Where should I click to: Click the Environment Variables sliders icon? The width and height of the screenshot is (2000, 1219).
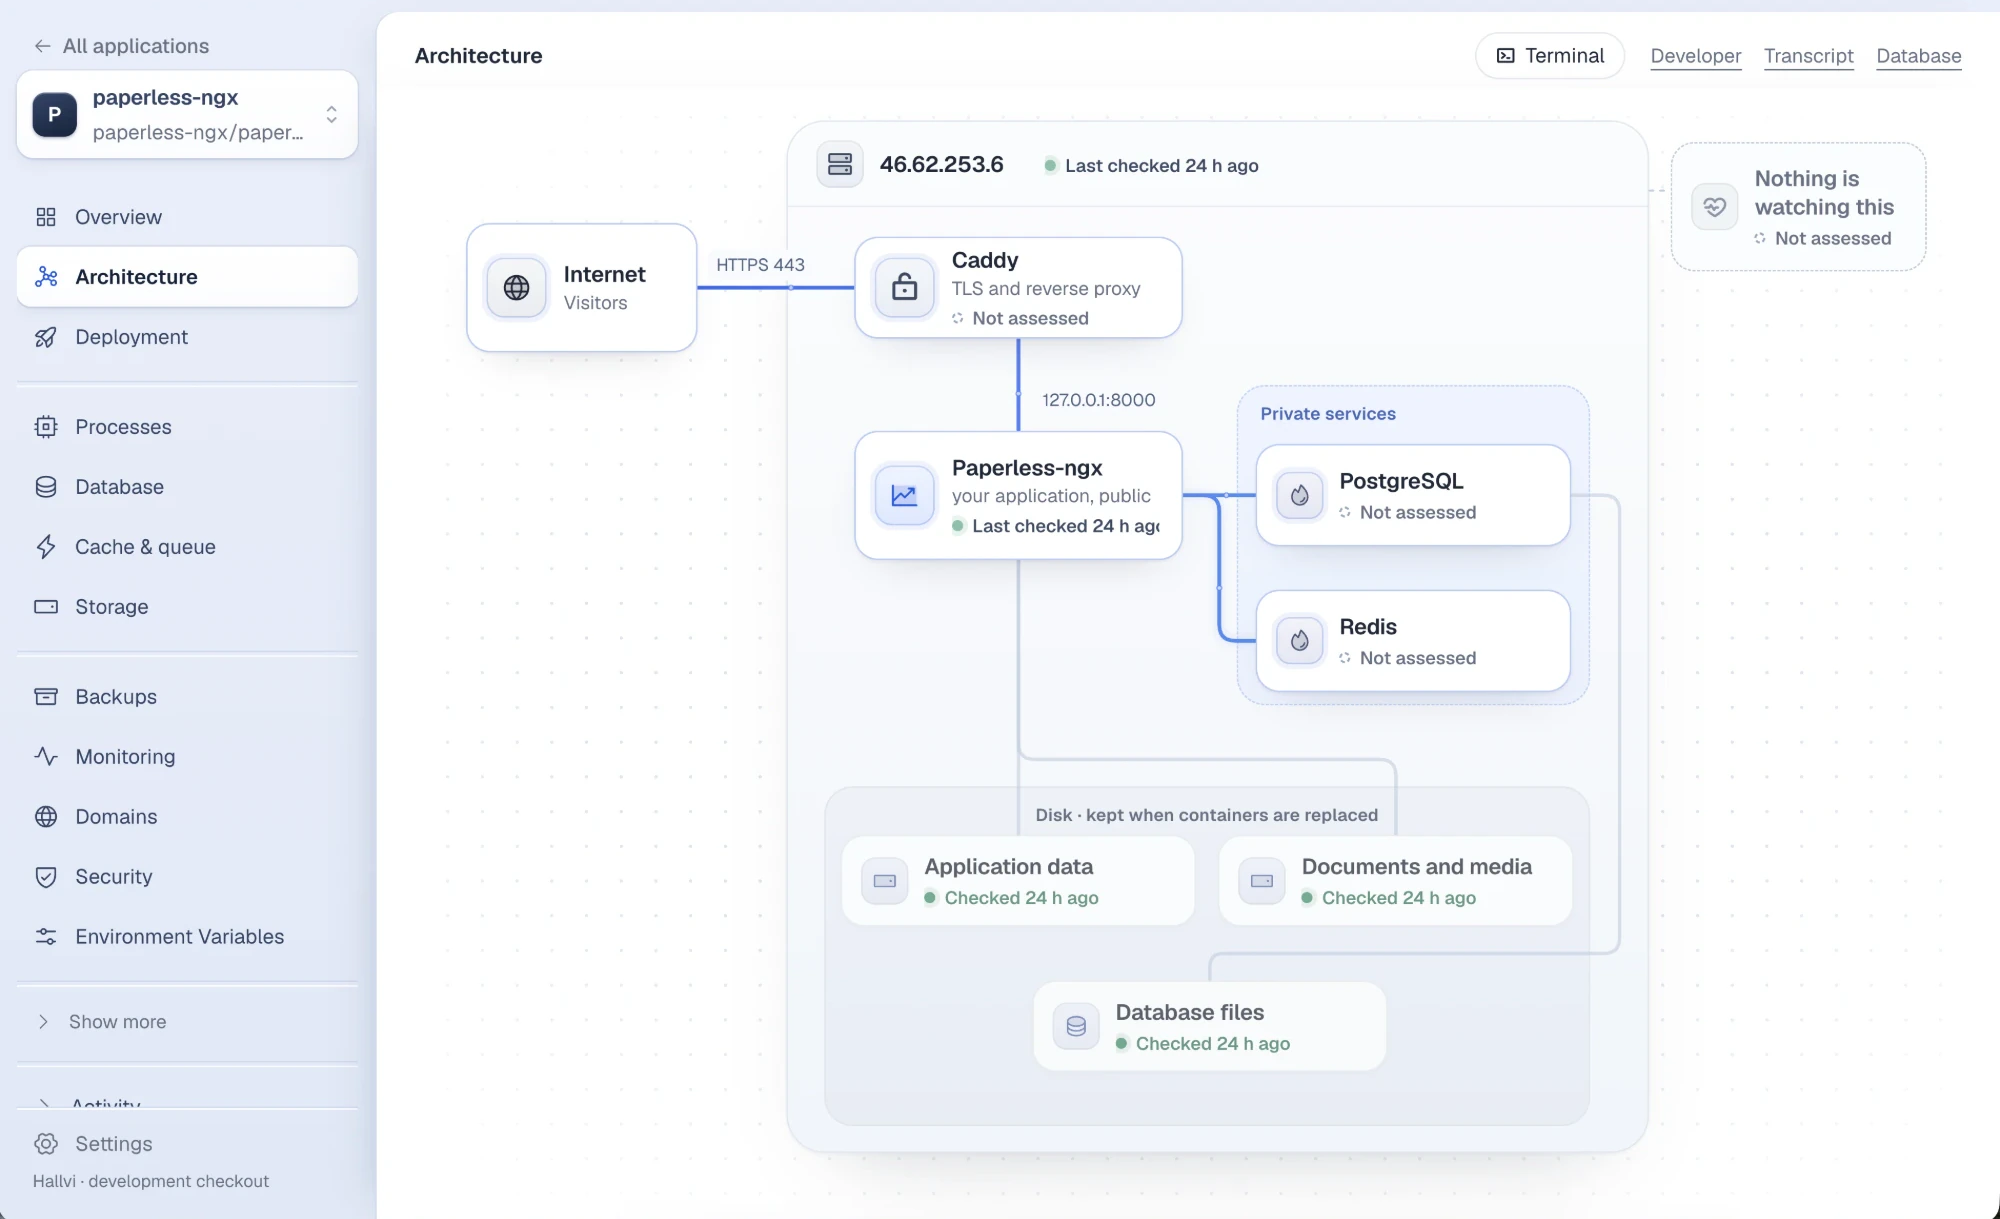[46, 937]
